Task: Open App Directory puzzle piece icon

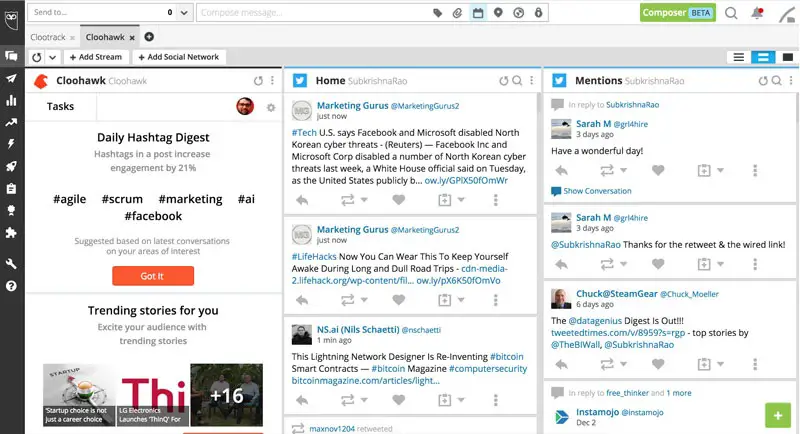Action: click(x=11, y=233)
